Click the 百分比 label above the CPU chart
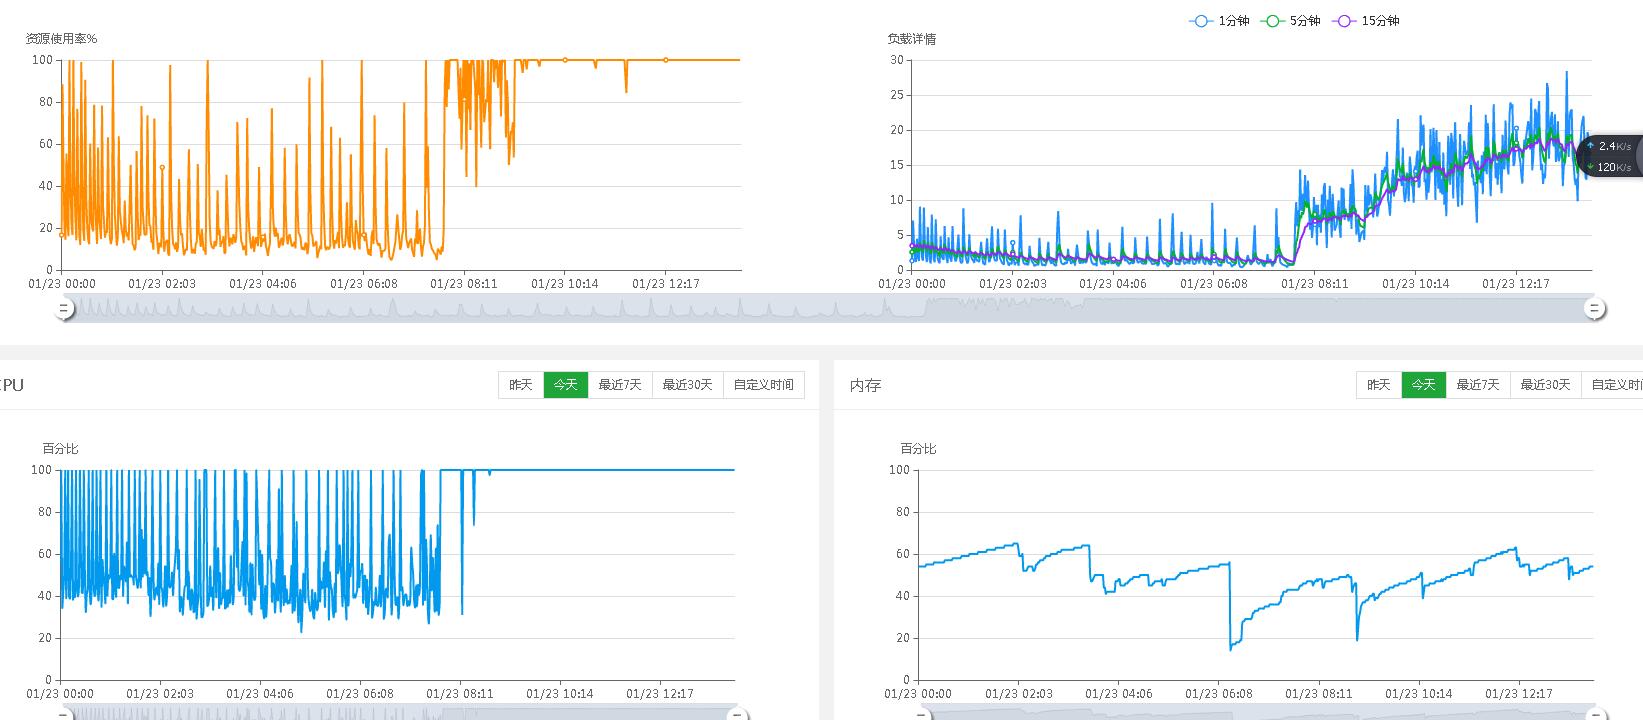 click(x=60, y=449)
